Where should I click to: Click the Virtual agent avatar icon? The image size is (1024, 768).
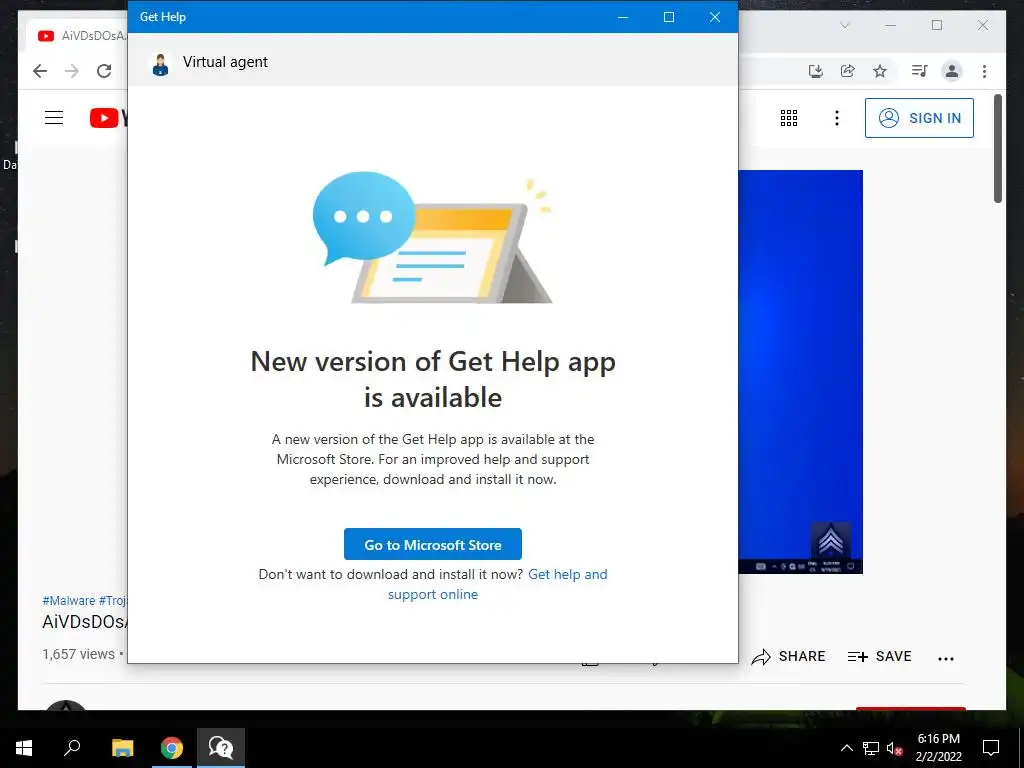(160, 64)
